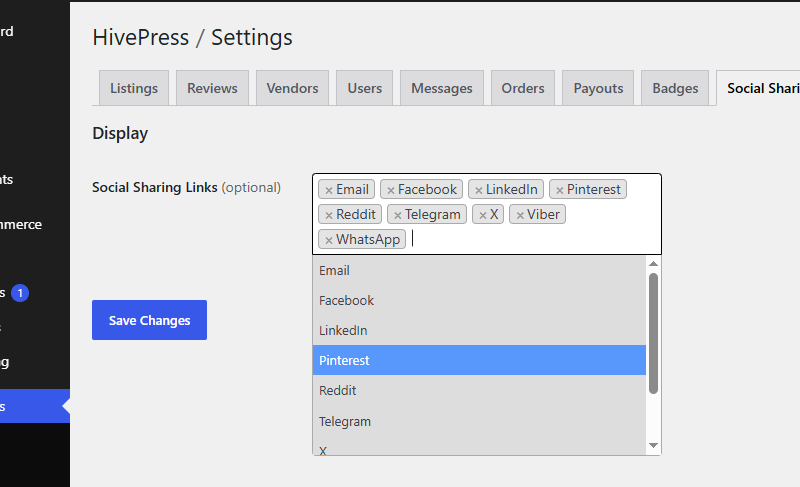Open the Messages tab
This screenshot has width=800, height=487.
pyautogui.click(x=442, y=88)
